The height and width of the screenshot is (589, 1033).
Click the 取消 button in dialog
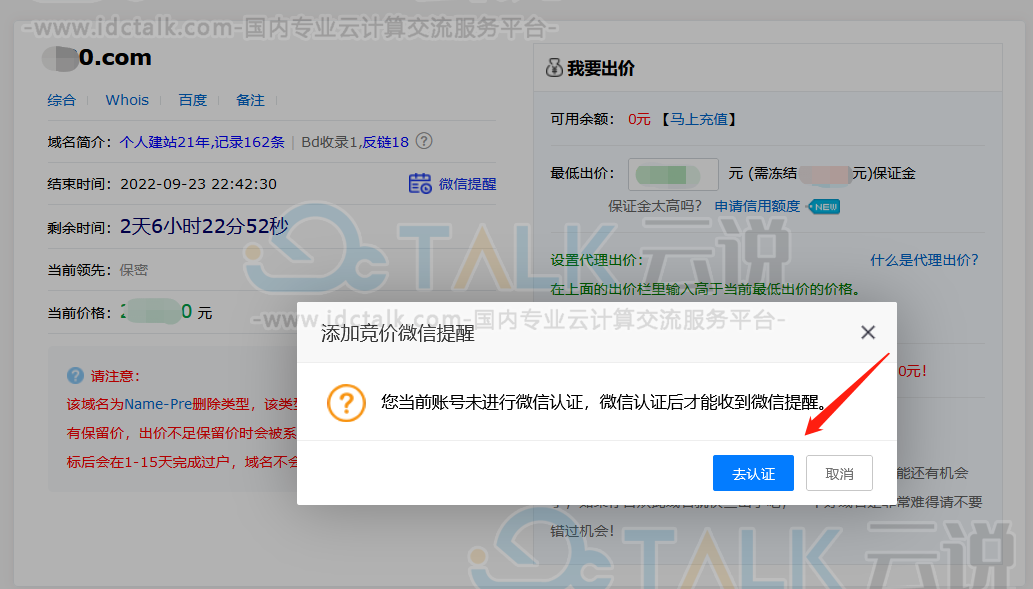(839, 473)
